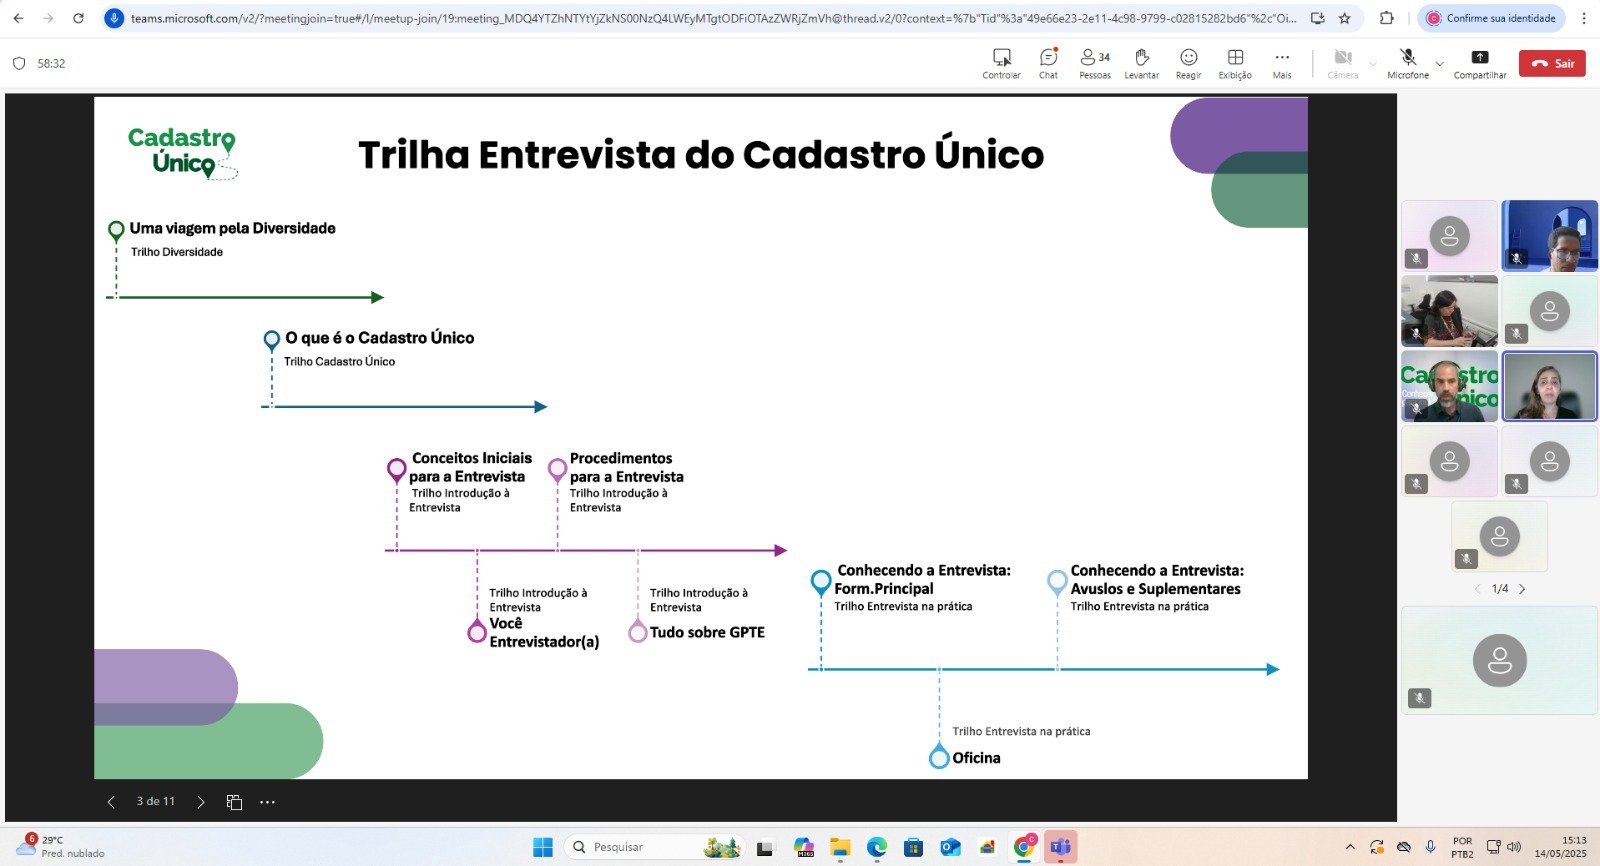Open the Exibição view options
1600x866 pixels.
[1235, 63]
